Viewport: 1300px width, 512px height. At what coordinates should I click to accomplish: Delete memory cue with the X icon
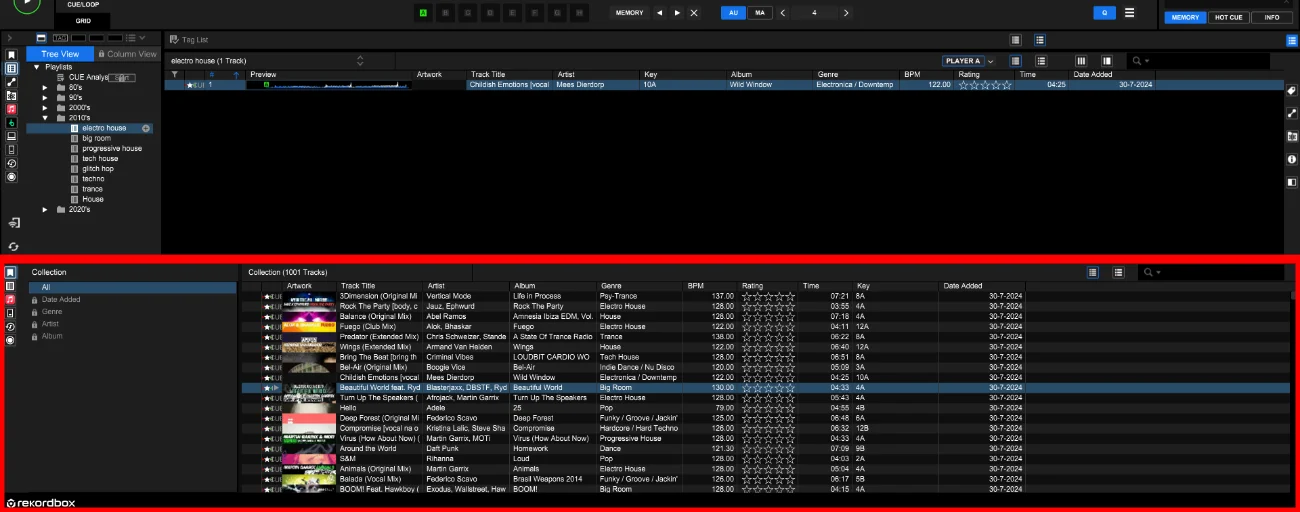coord(694,13)
